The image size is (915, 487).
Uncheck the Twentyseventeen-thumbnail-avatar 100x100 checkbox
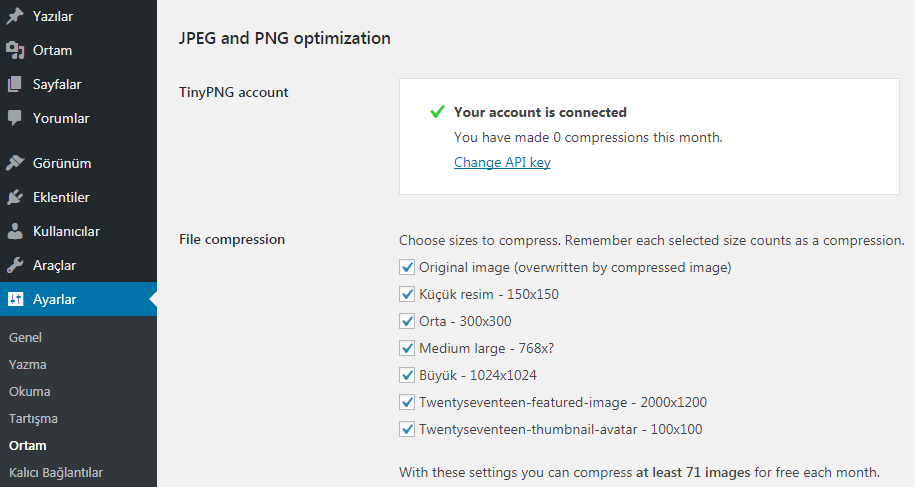(x=407, y=429)
